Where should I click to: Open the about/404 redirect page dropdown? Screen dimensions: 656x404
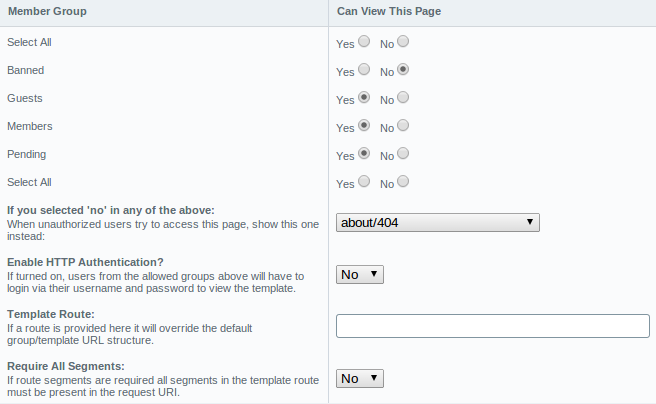click(x=438, y=222)
